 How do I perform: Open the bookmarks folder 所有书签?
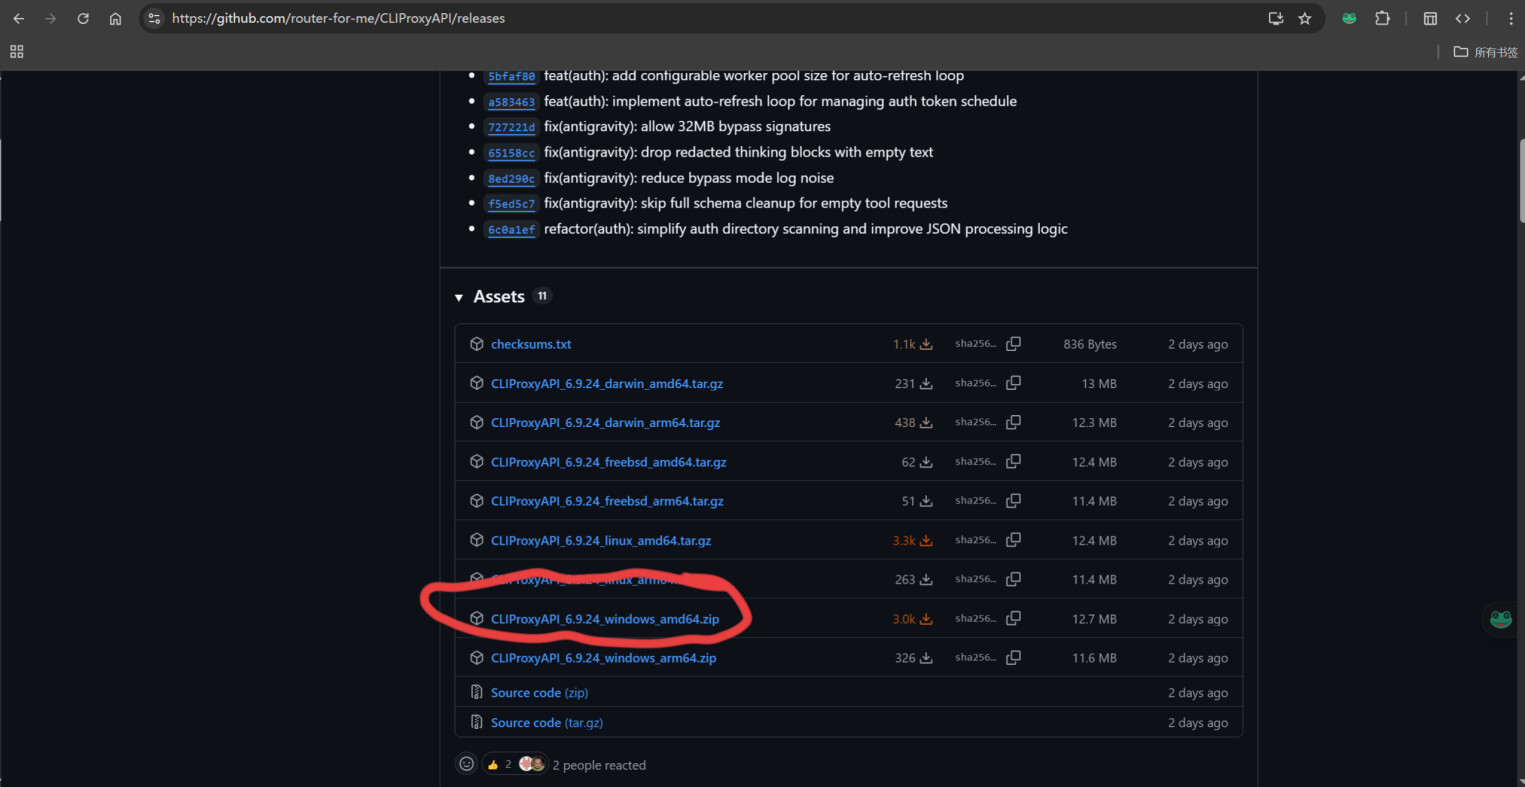[1486, 52]
